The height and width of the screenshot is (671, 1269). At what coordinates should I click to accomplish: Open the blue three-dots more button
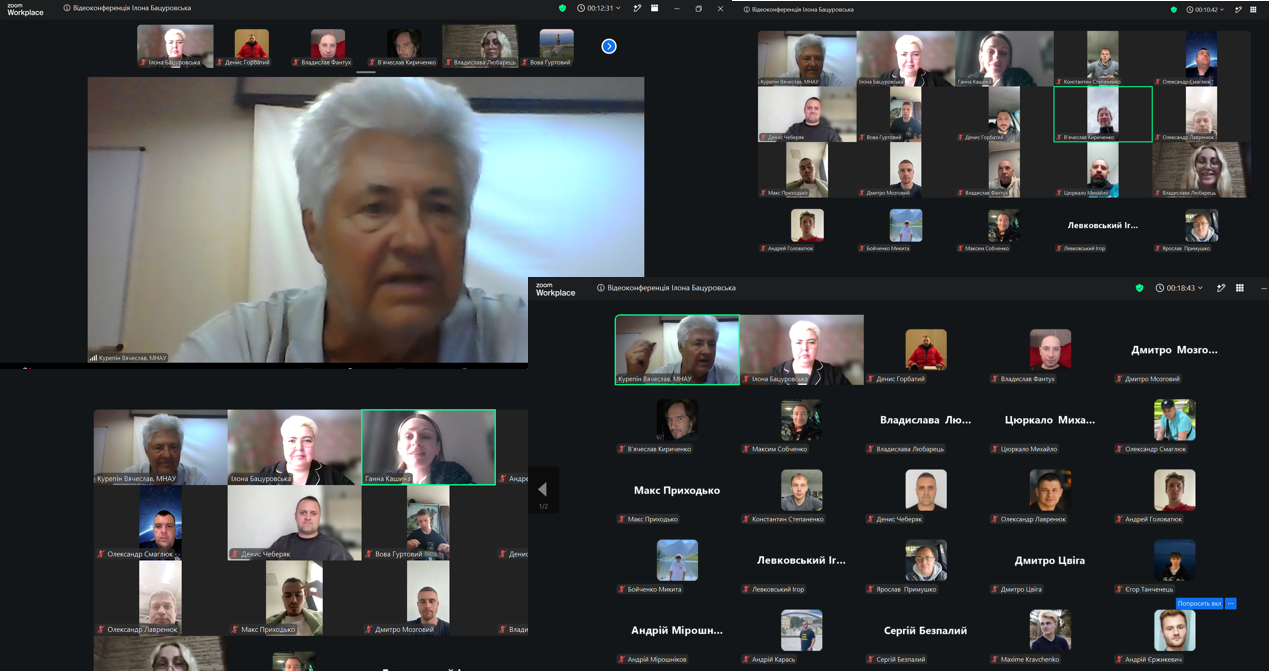[x=1231, y=603]
